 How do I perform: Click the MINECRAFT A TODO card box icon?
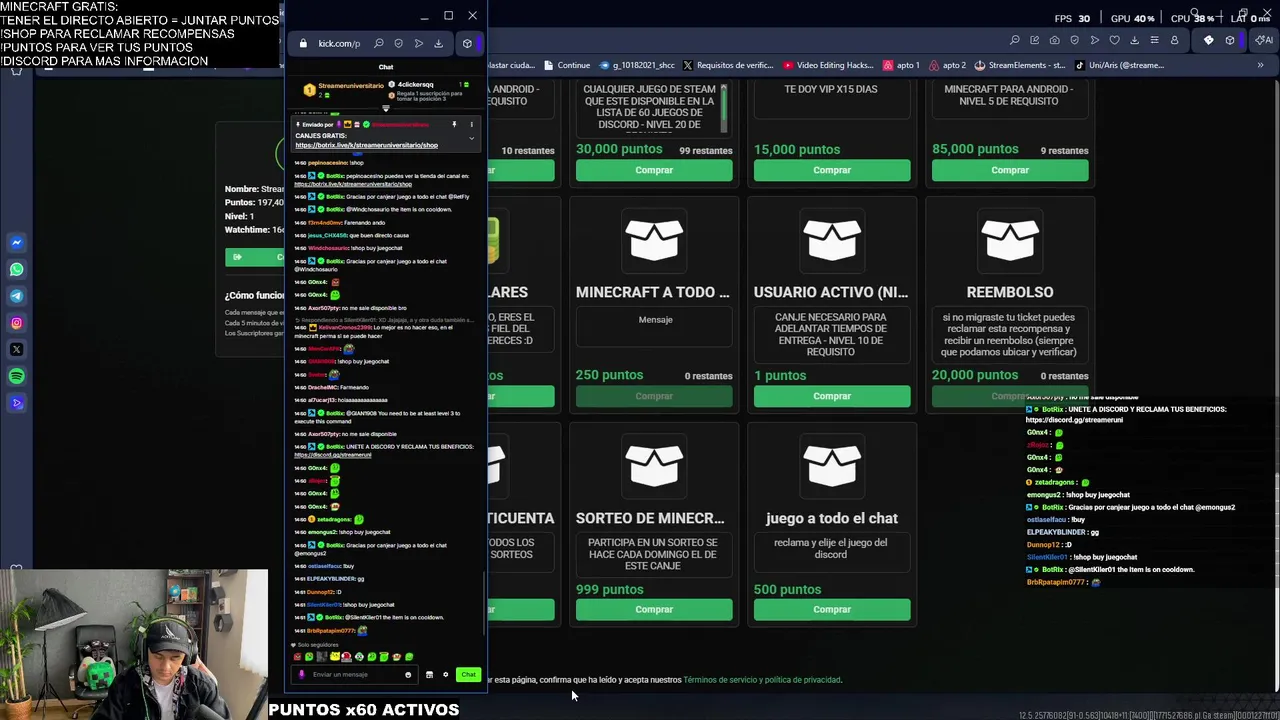654,241
